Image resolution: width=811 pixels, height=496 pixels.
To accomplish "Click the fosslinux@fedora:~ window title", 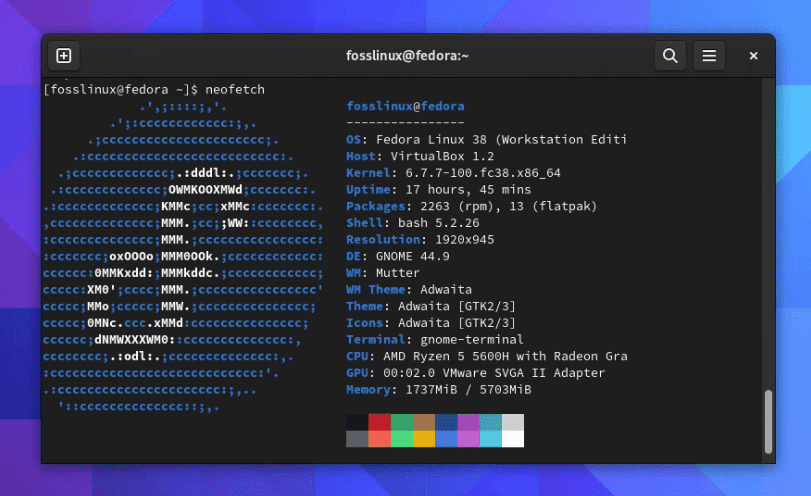I will click(407, 55).
